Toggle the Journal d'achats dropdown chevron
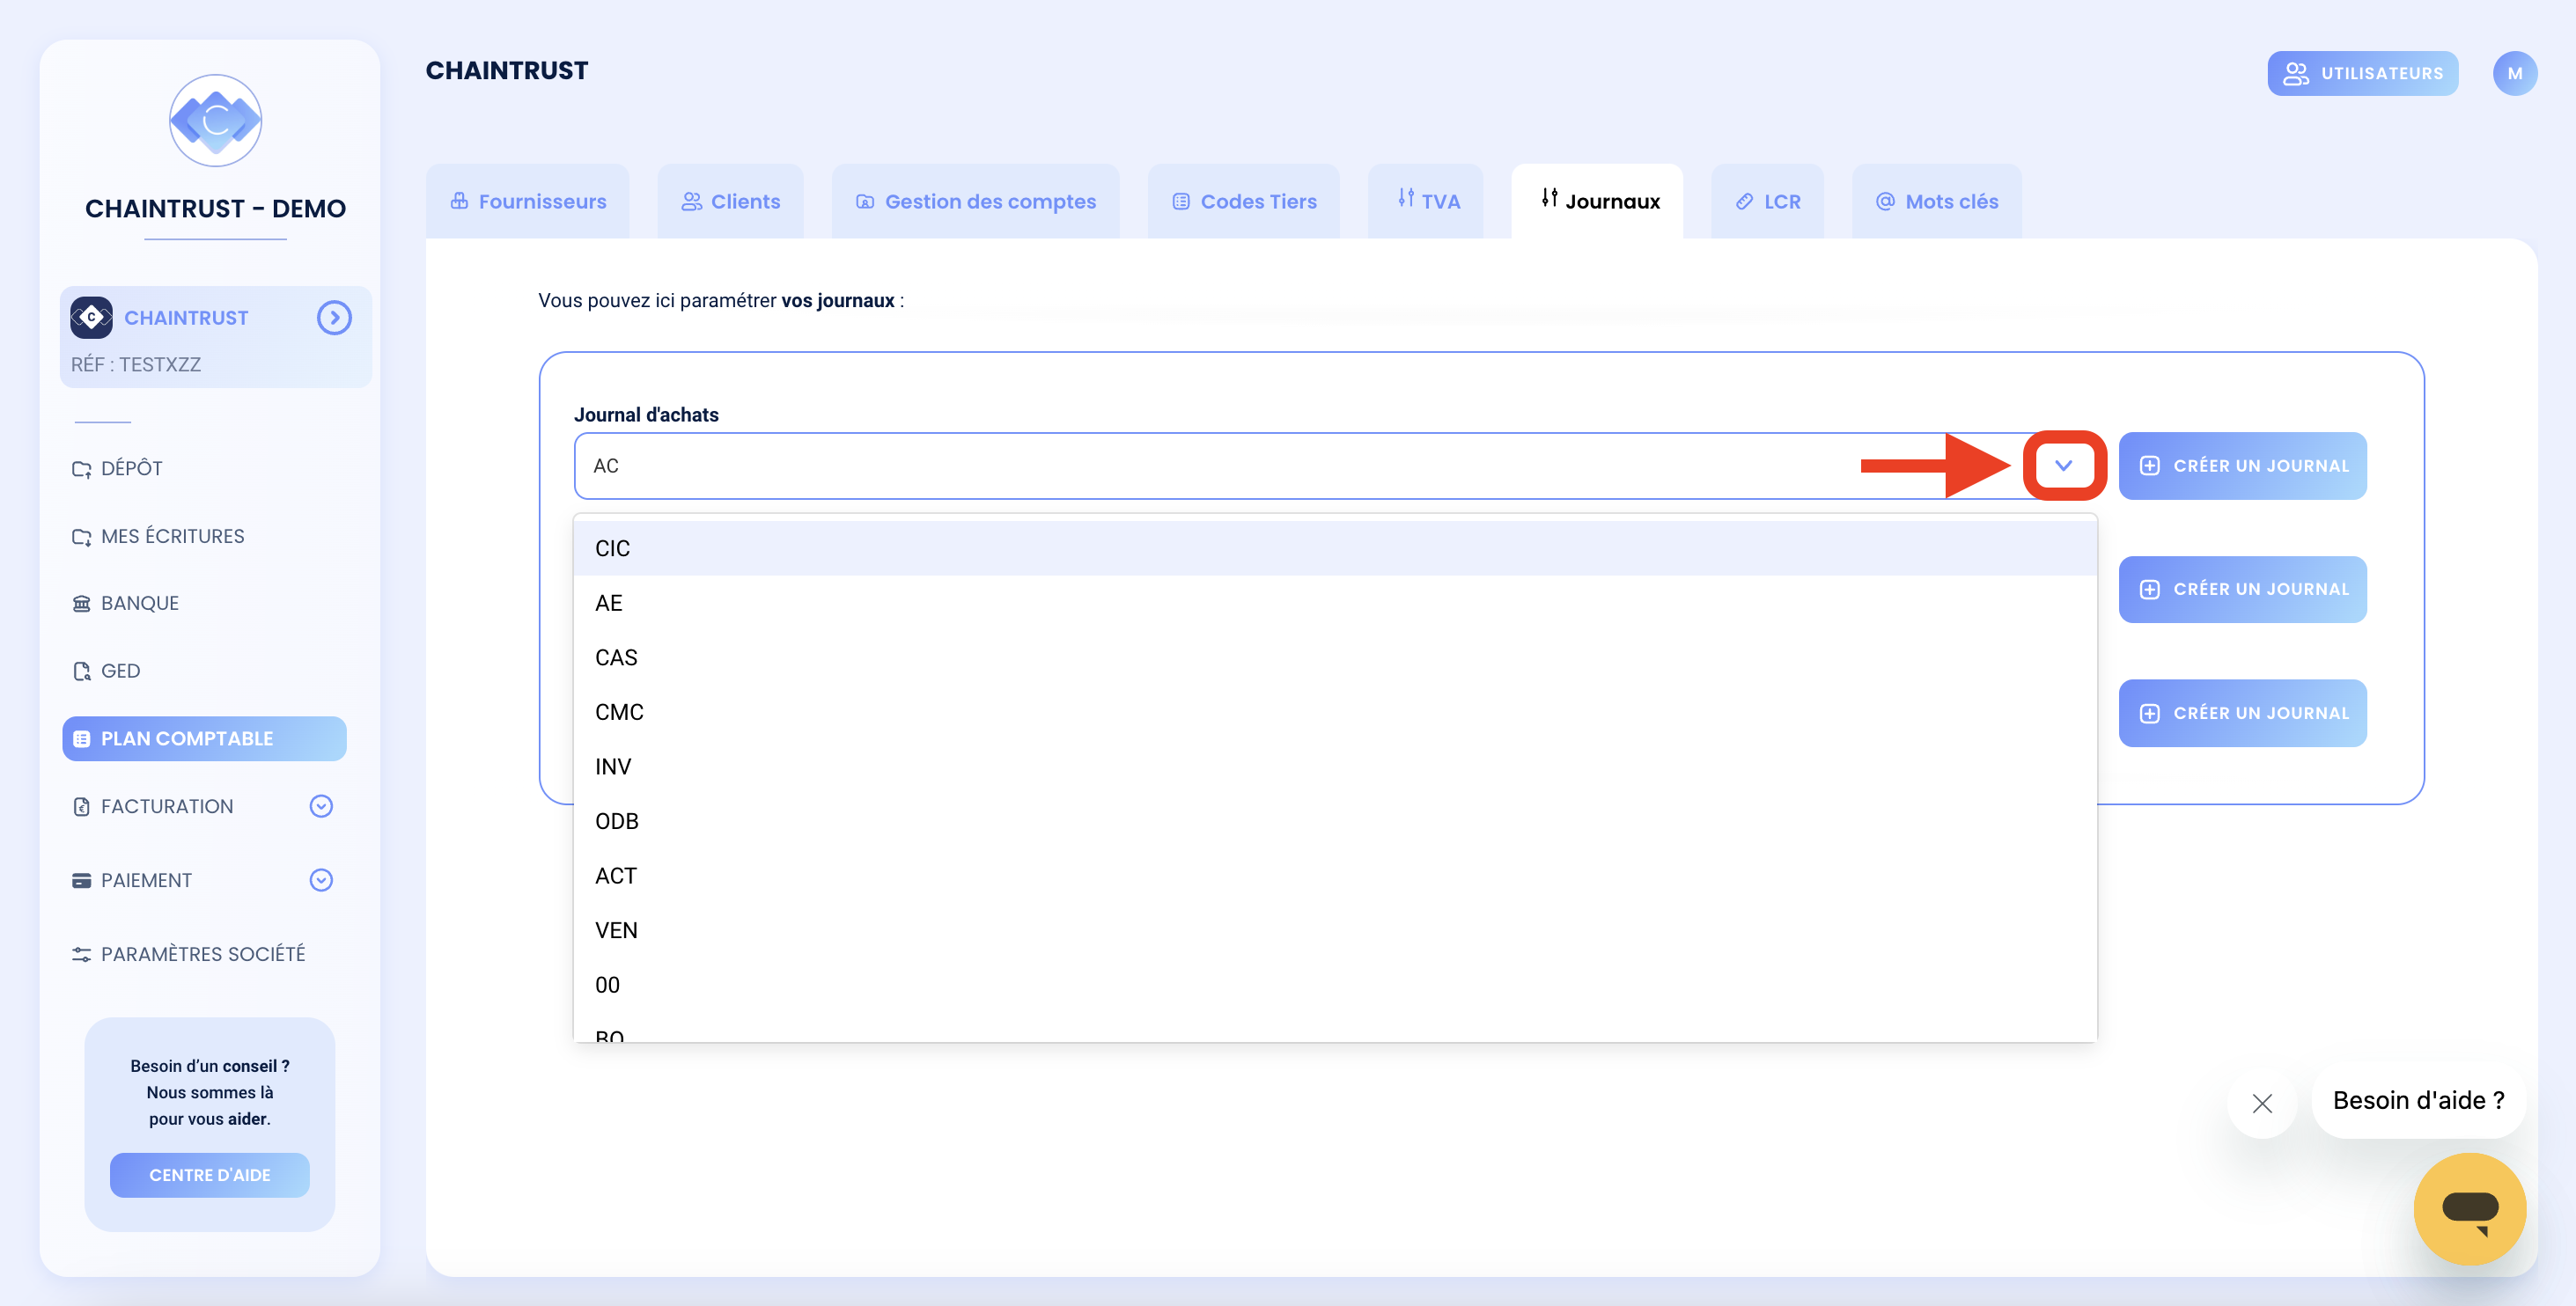 point(2064,466)
